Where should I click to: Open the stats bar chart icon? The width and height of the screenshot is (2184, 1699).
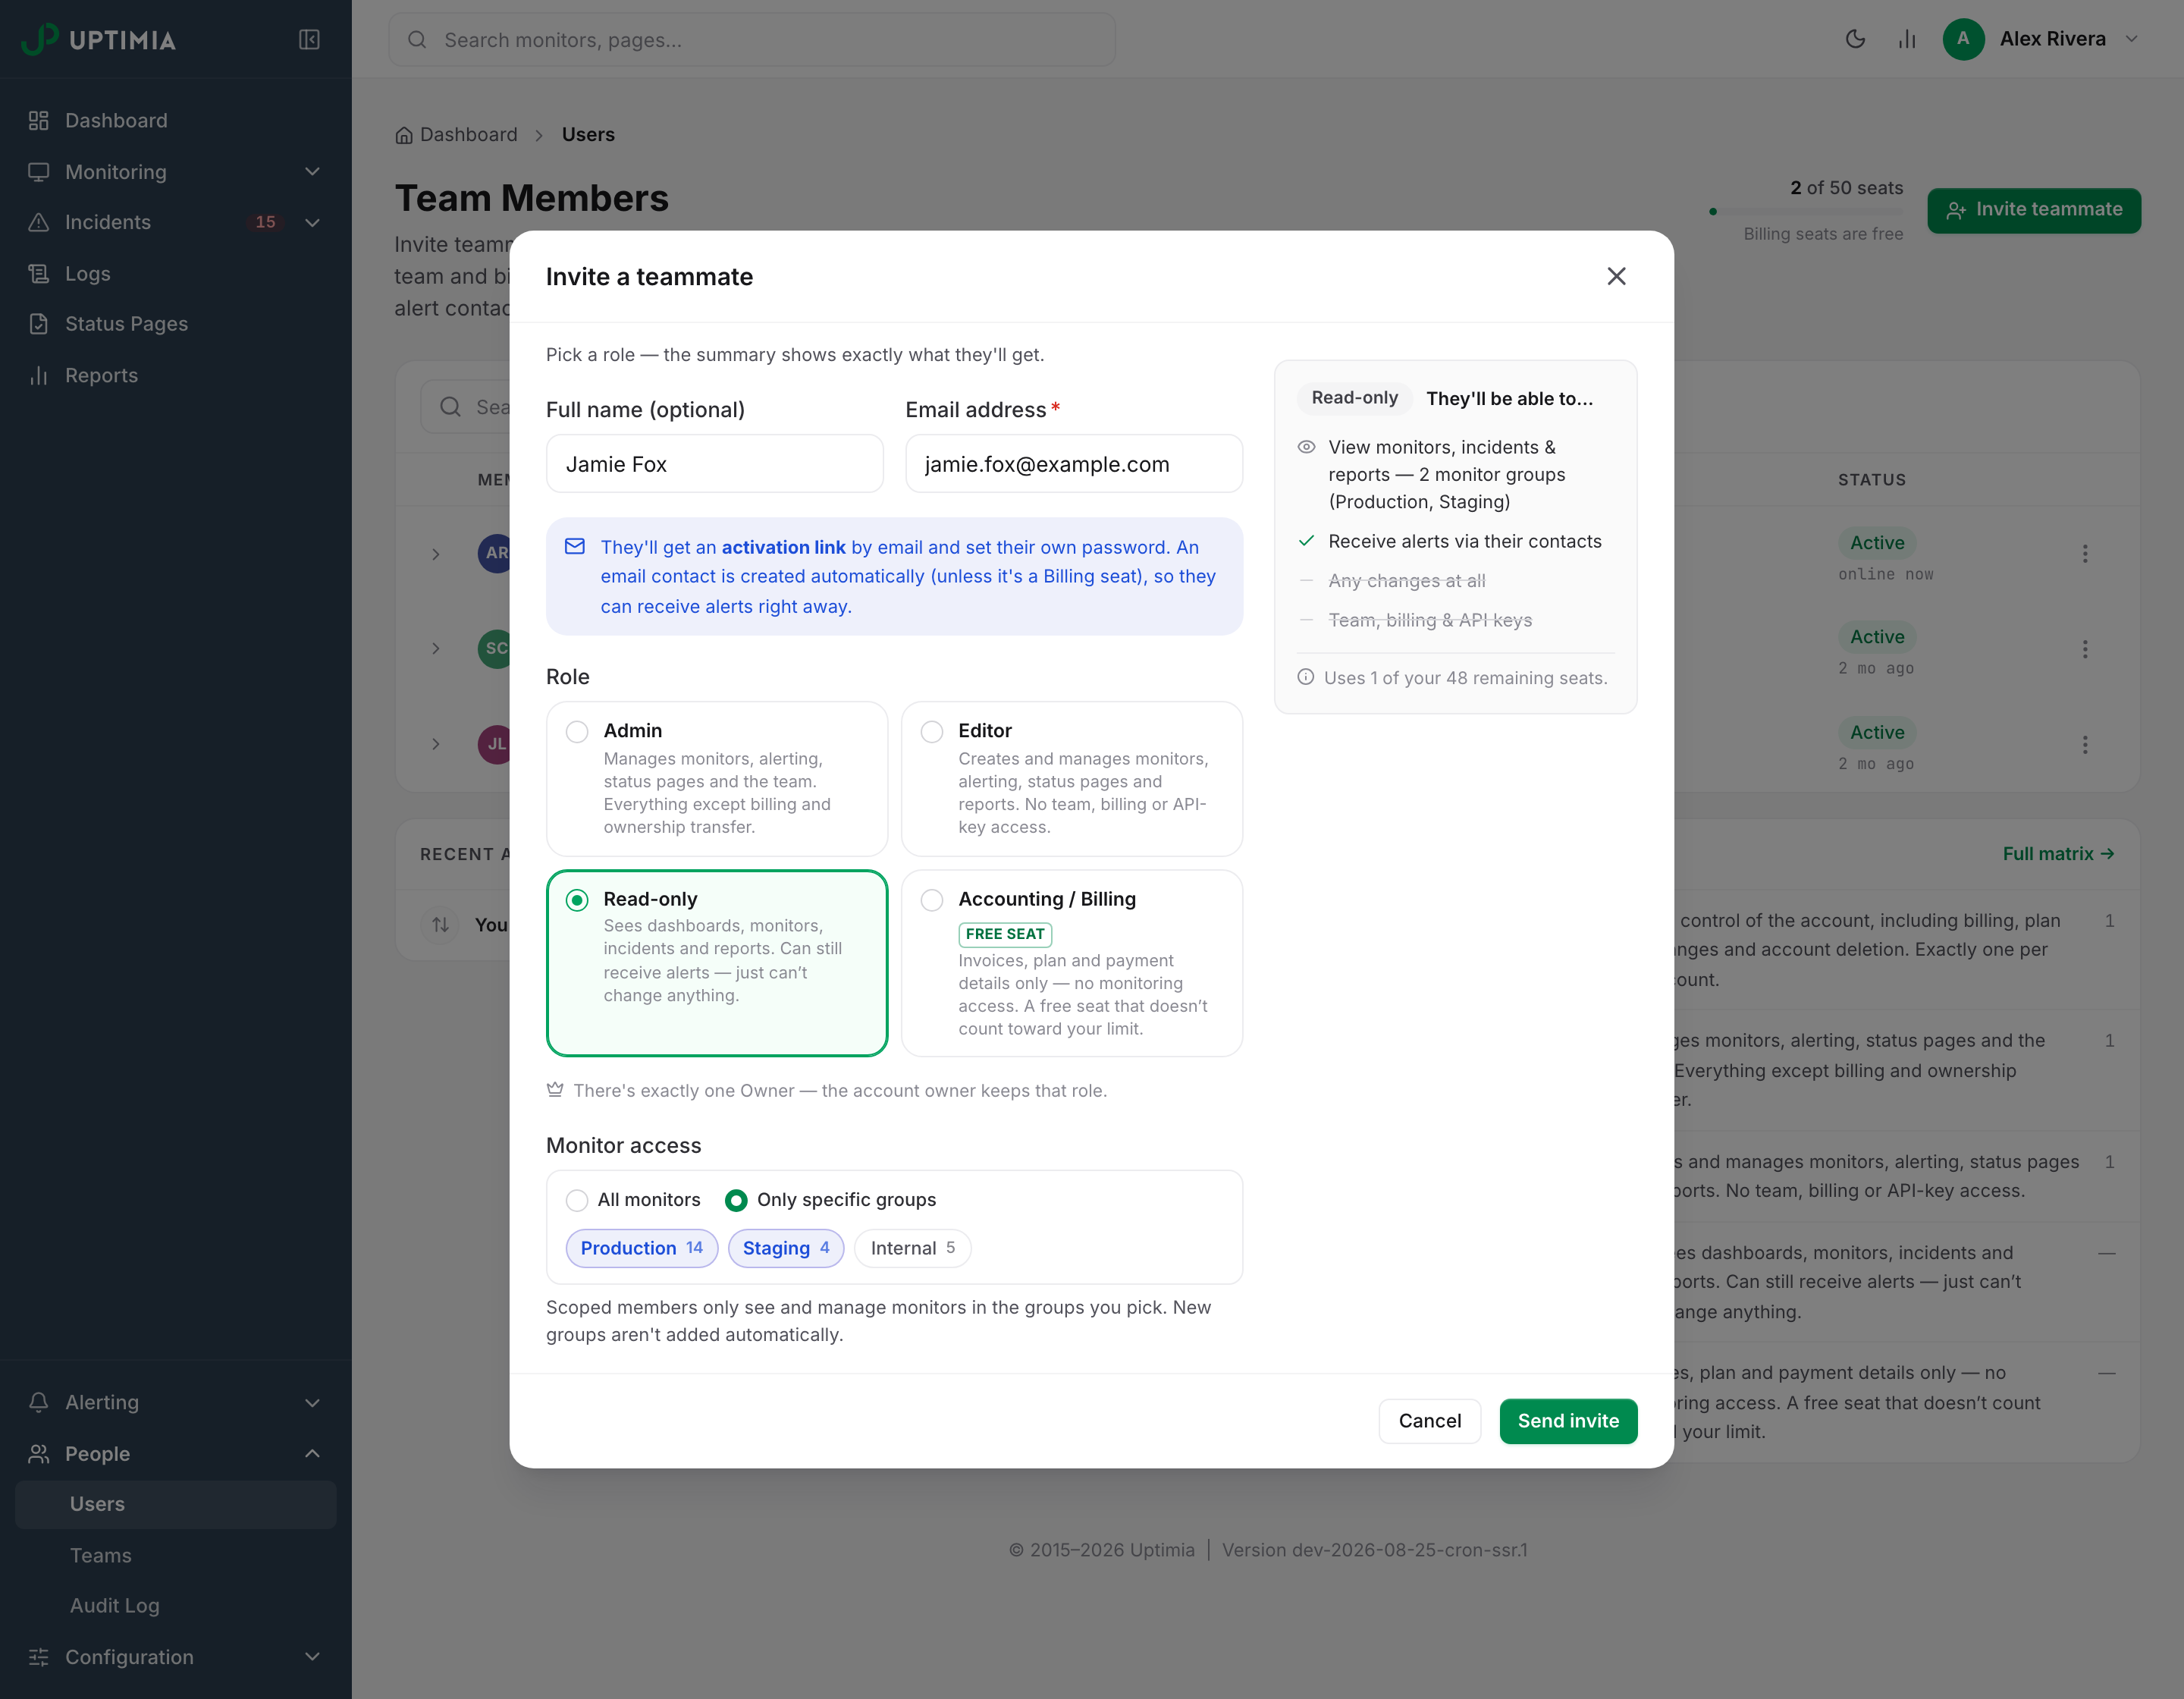point(1907,39)
